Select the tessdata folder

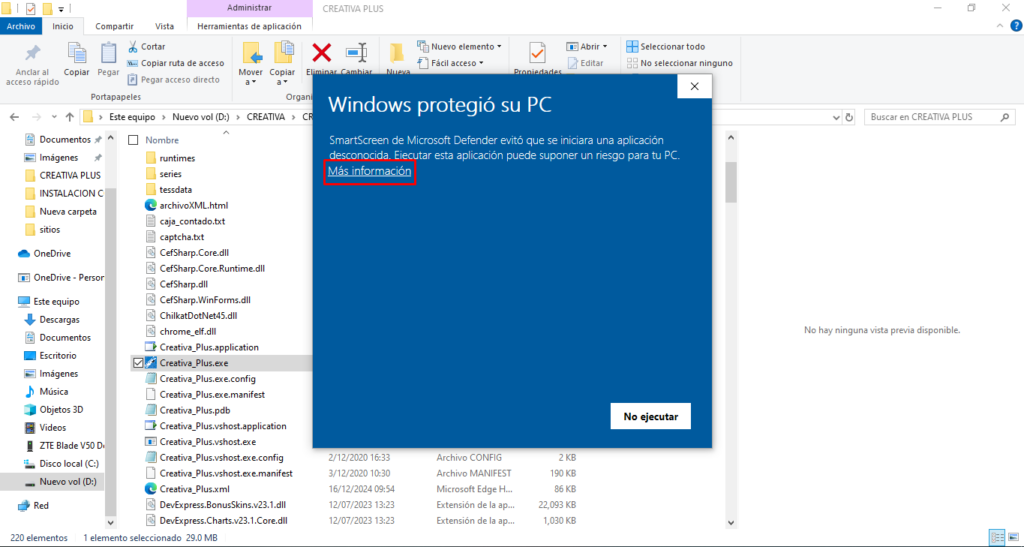tap(176, 189)
